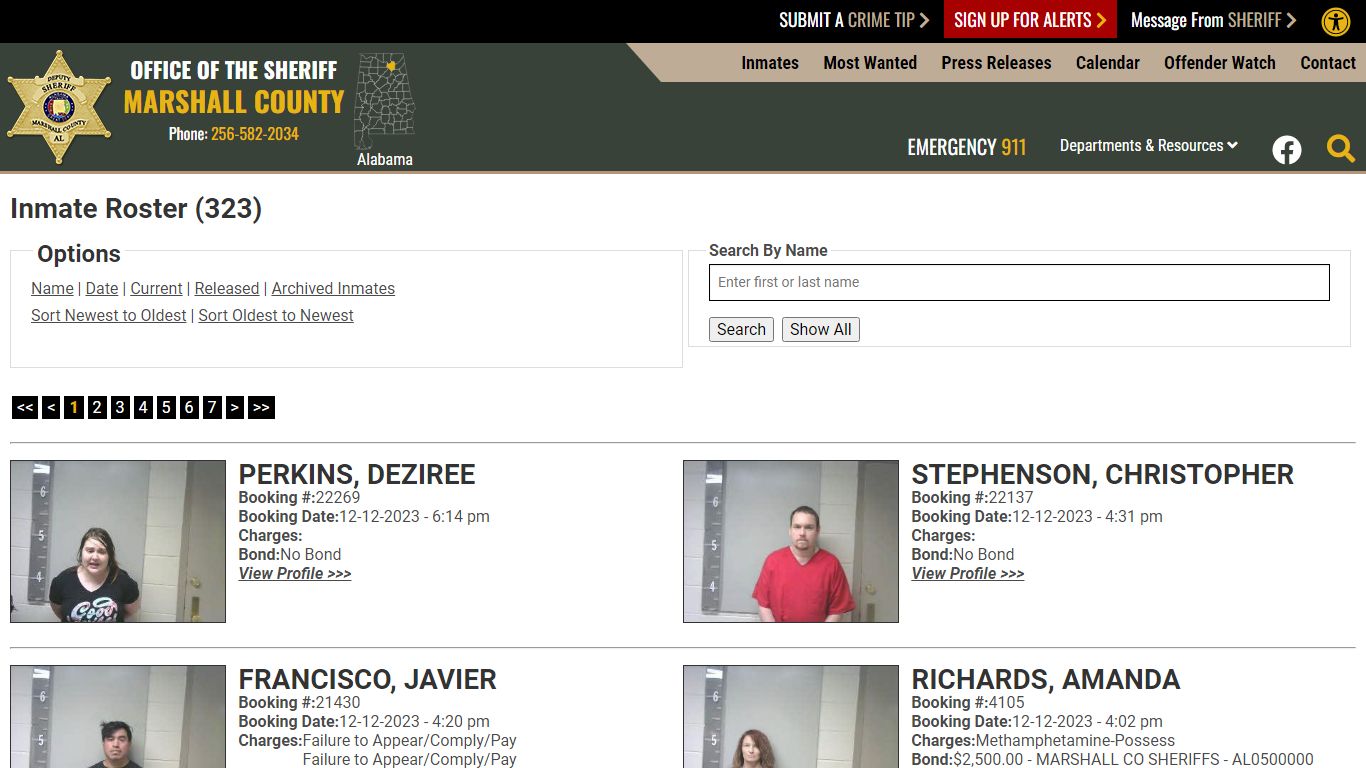Go to next page with >
The width and height of the screenshot is (1366, 768).
[x=235, y=407]
